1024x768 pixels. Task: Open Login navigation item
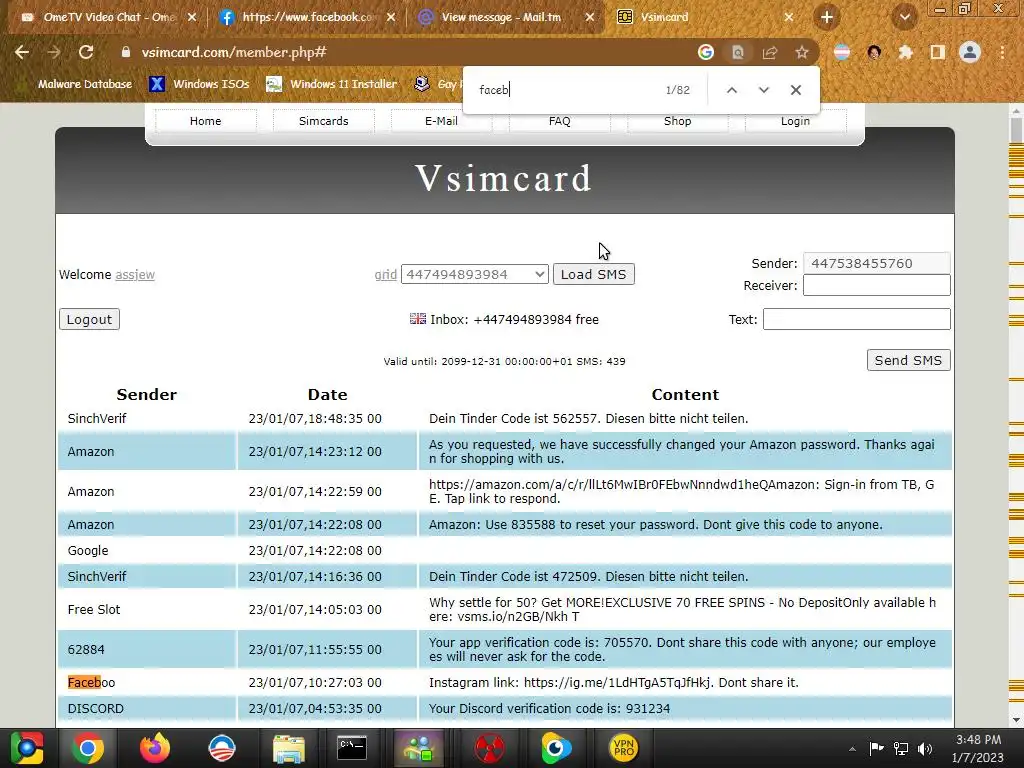(x=795, y=121)
